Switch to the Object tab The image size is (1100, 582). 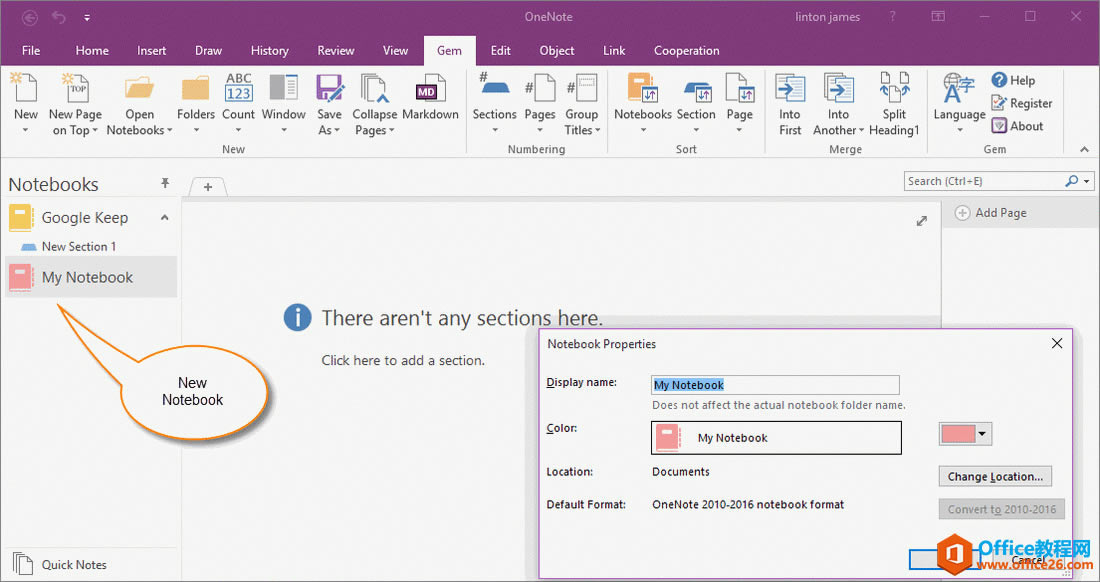(x=557, y=50)
